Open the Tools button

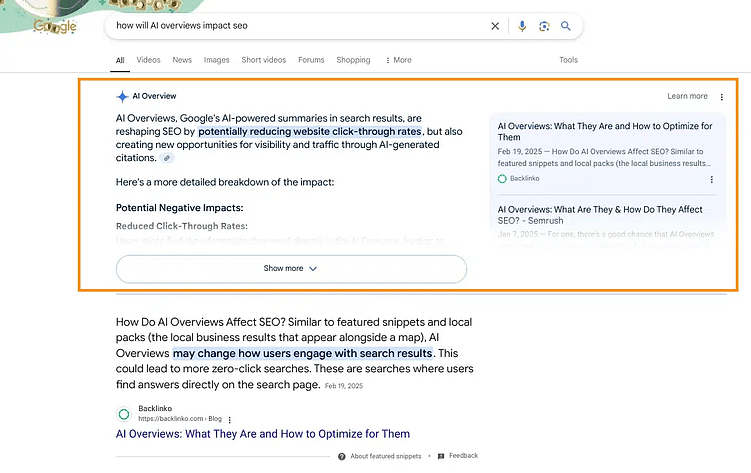[568, 60]
